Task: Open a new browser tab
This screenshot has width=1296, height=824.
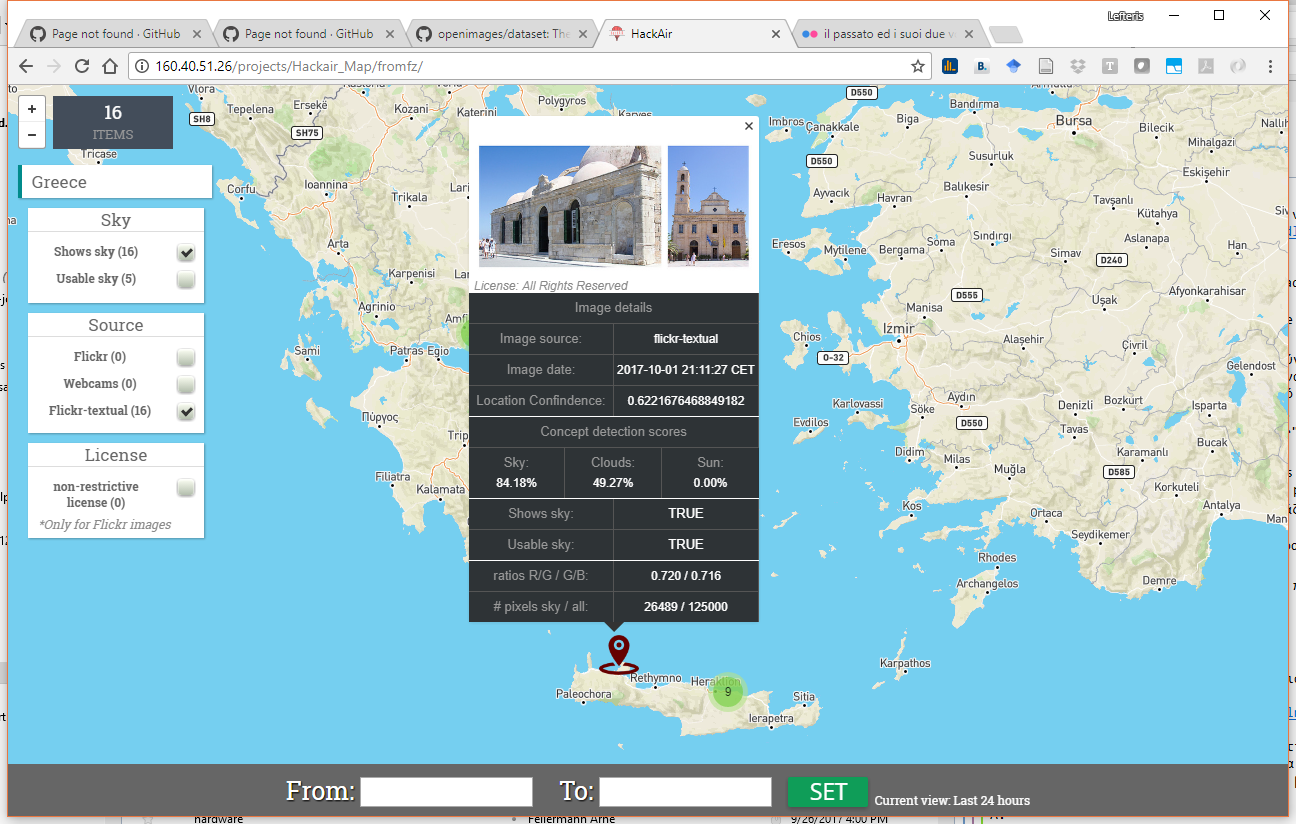Action: pyautogui.click(x=1005, y=34)
